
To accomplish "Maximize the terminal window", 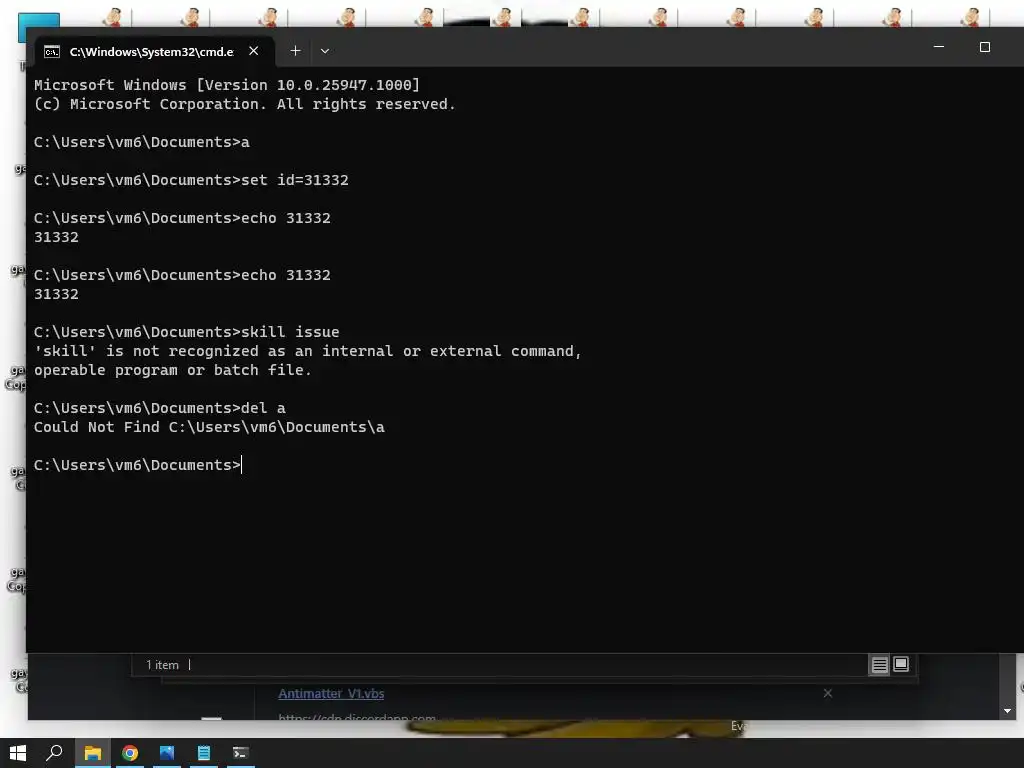I will (985, 47).
